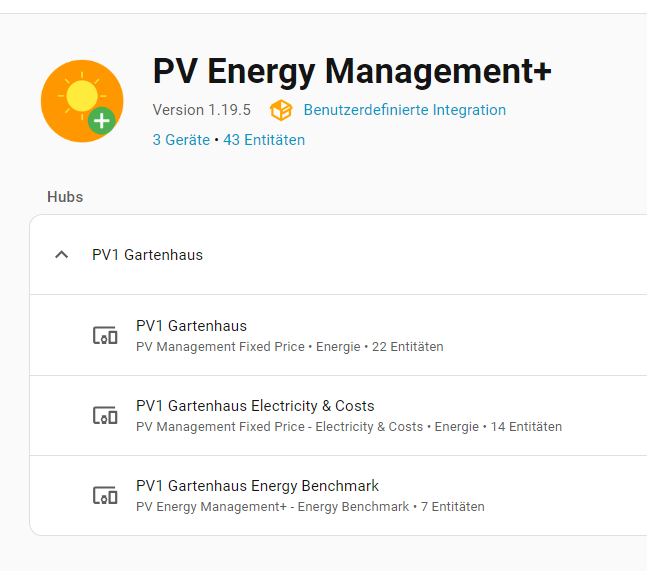Click the Energy Benchmark 7 Entitäten subtitle
This screenshot has width=647, height=571.
(x=310, y=507)
